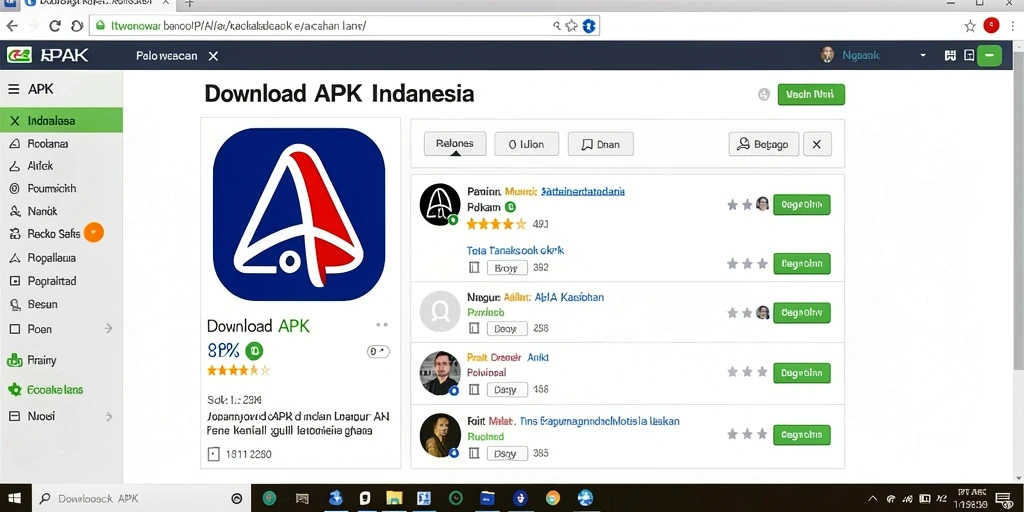Click the gray placeholder avatar in Nrogur row
Screen dimensions: 1024x512
point(440,312)
